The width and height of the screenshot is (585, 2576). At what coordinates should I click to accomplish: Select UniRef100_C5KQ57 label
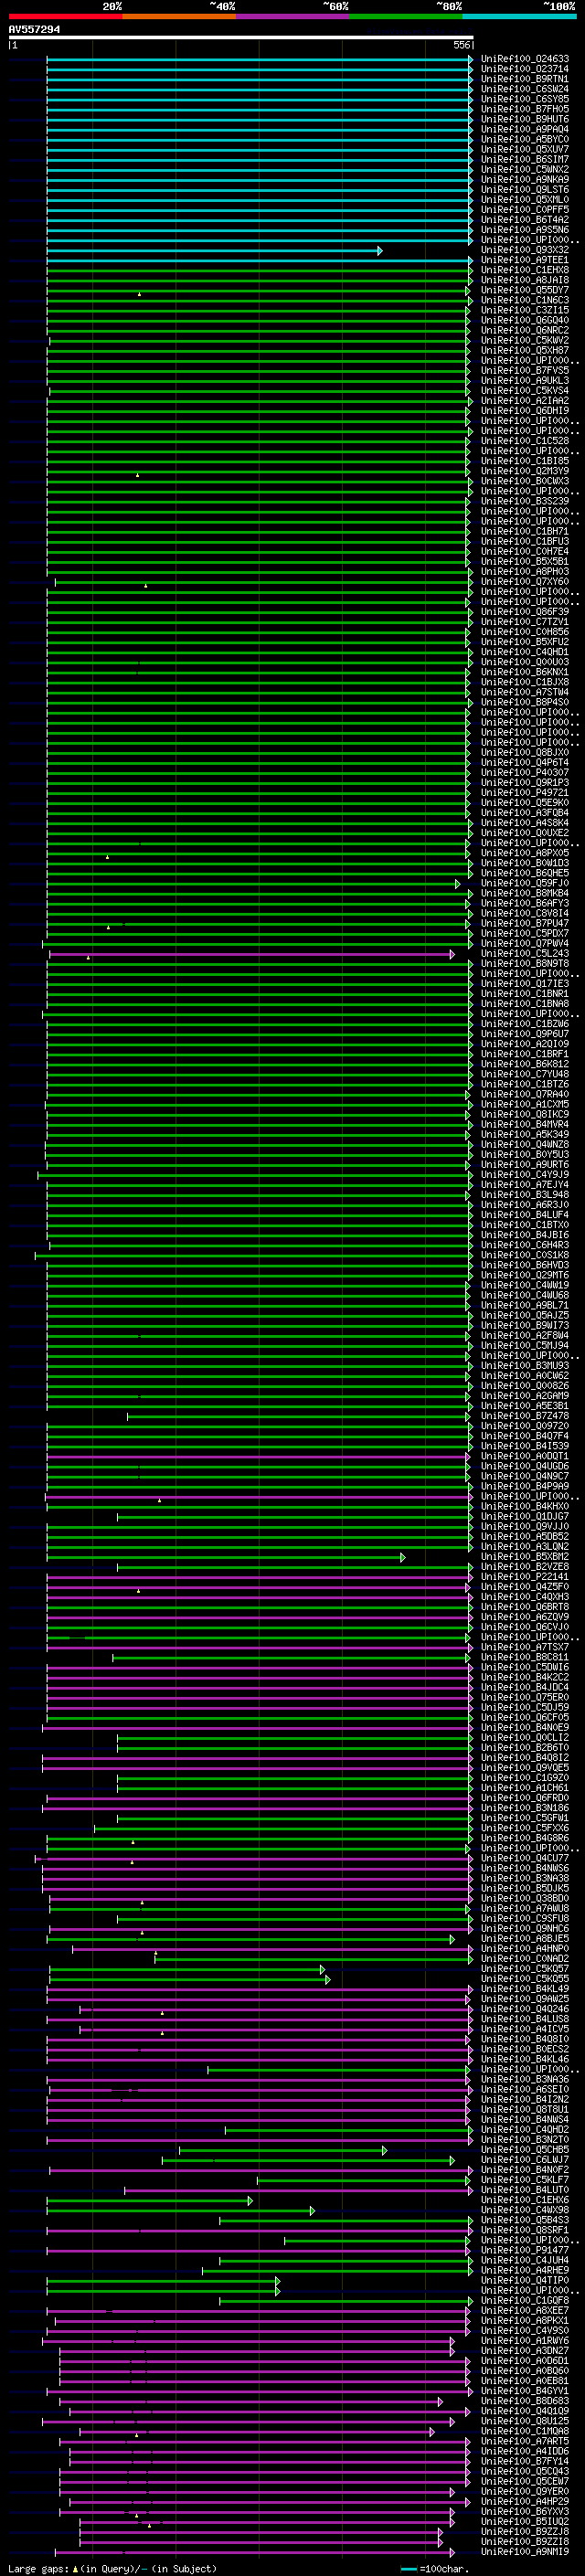point(525,1969)
